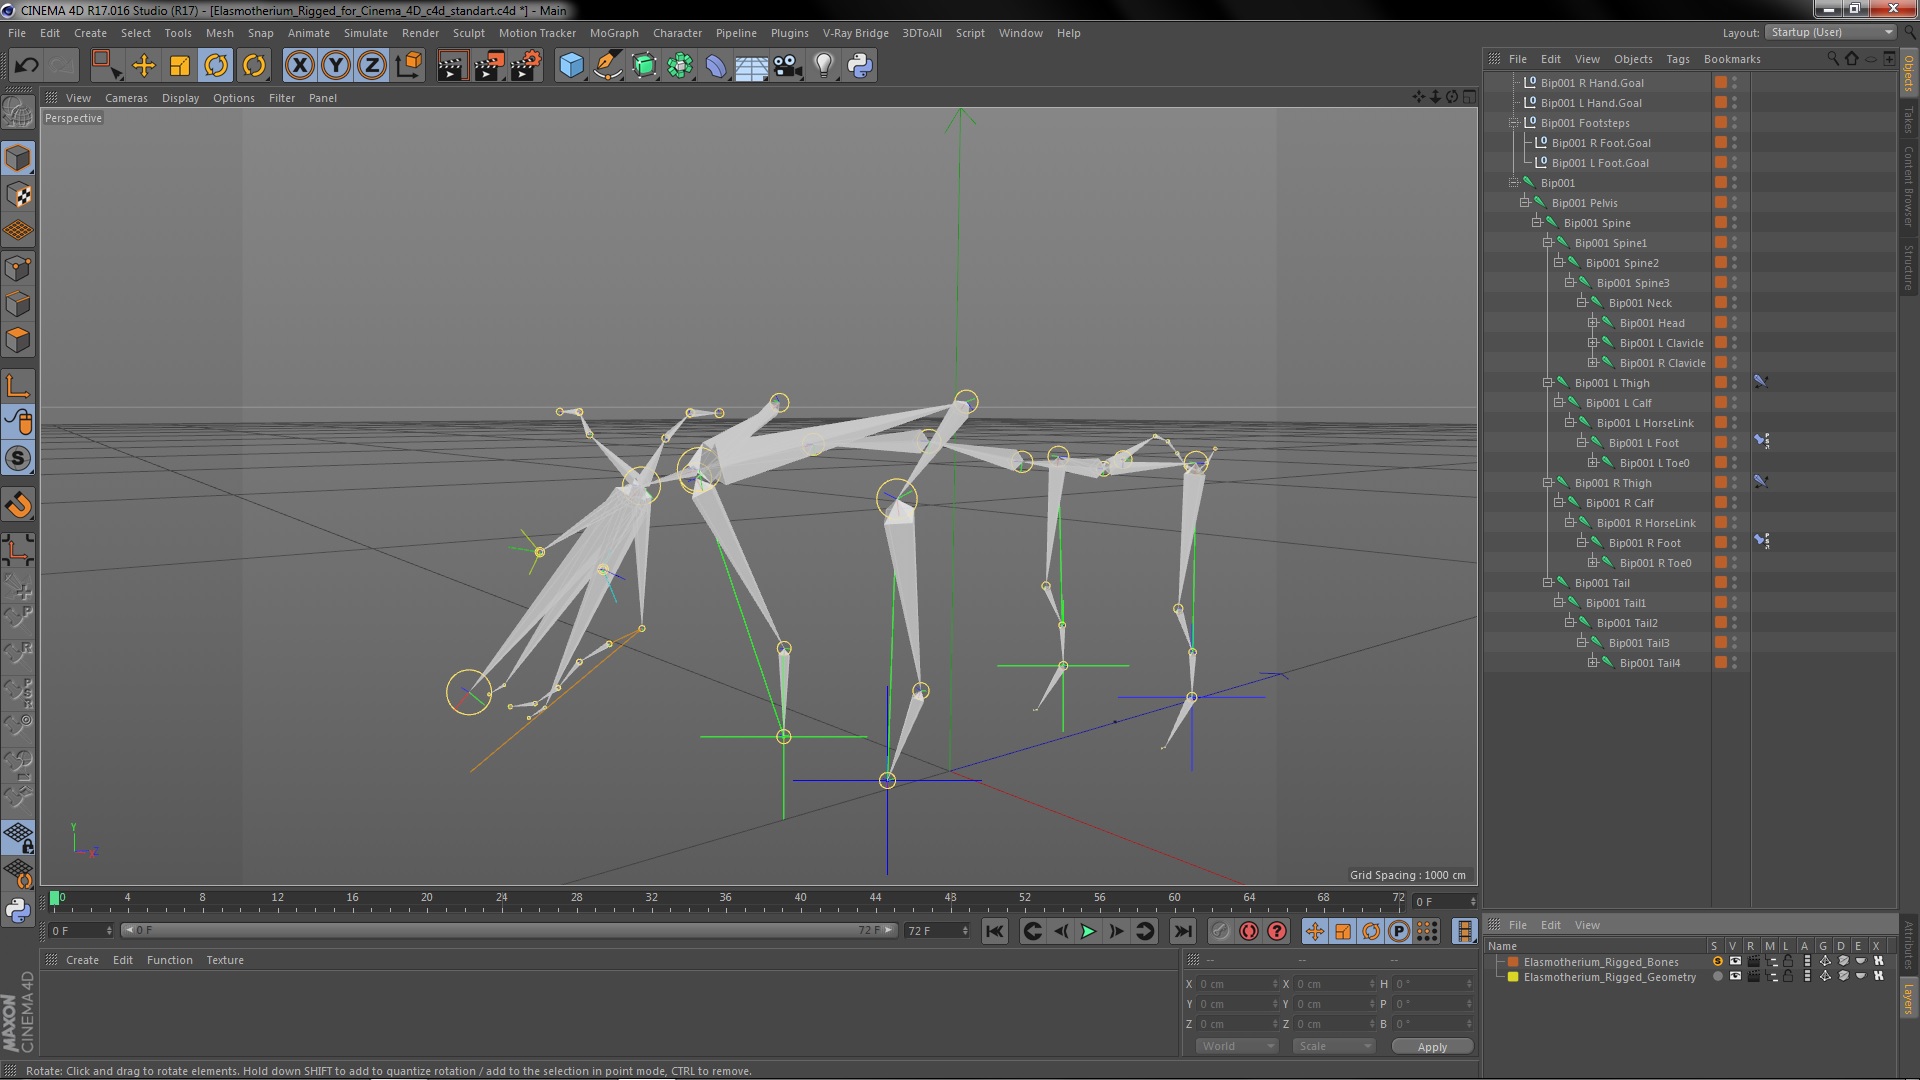Click the Apply button

(x=1431, y=1047)
